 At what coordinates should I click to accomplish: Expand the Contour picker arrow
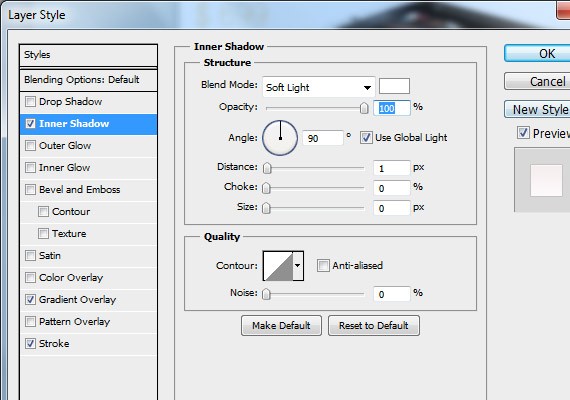click(x=298, y=266)
